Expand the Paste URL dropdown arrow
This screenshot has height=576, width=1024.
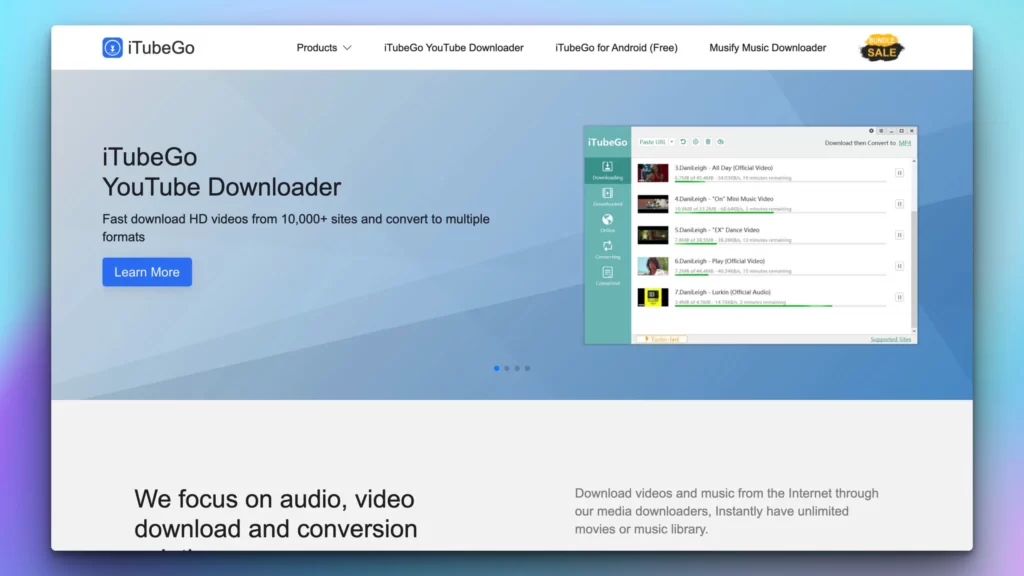[x=671, y=142]
